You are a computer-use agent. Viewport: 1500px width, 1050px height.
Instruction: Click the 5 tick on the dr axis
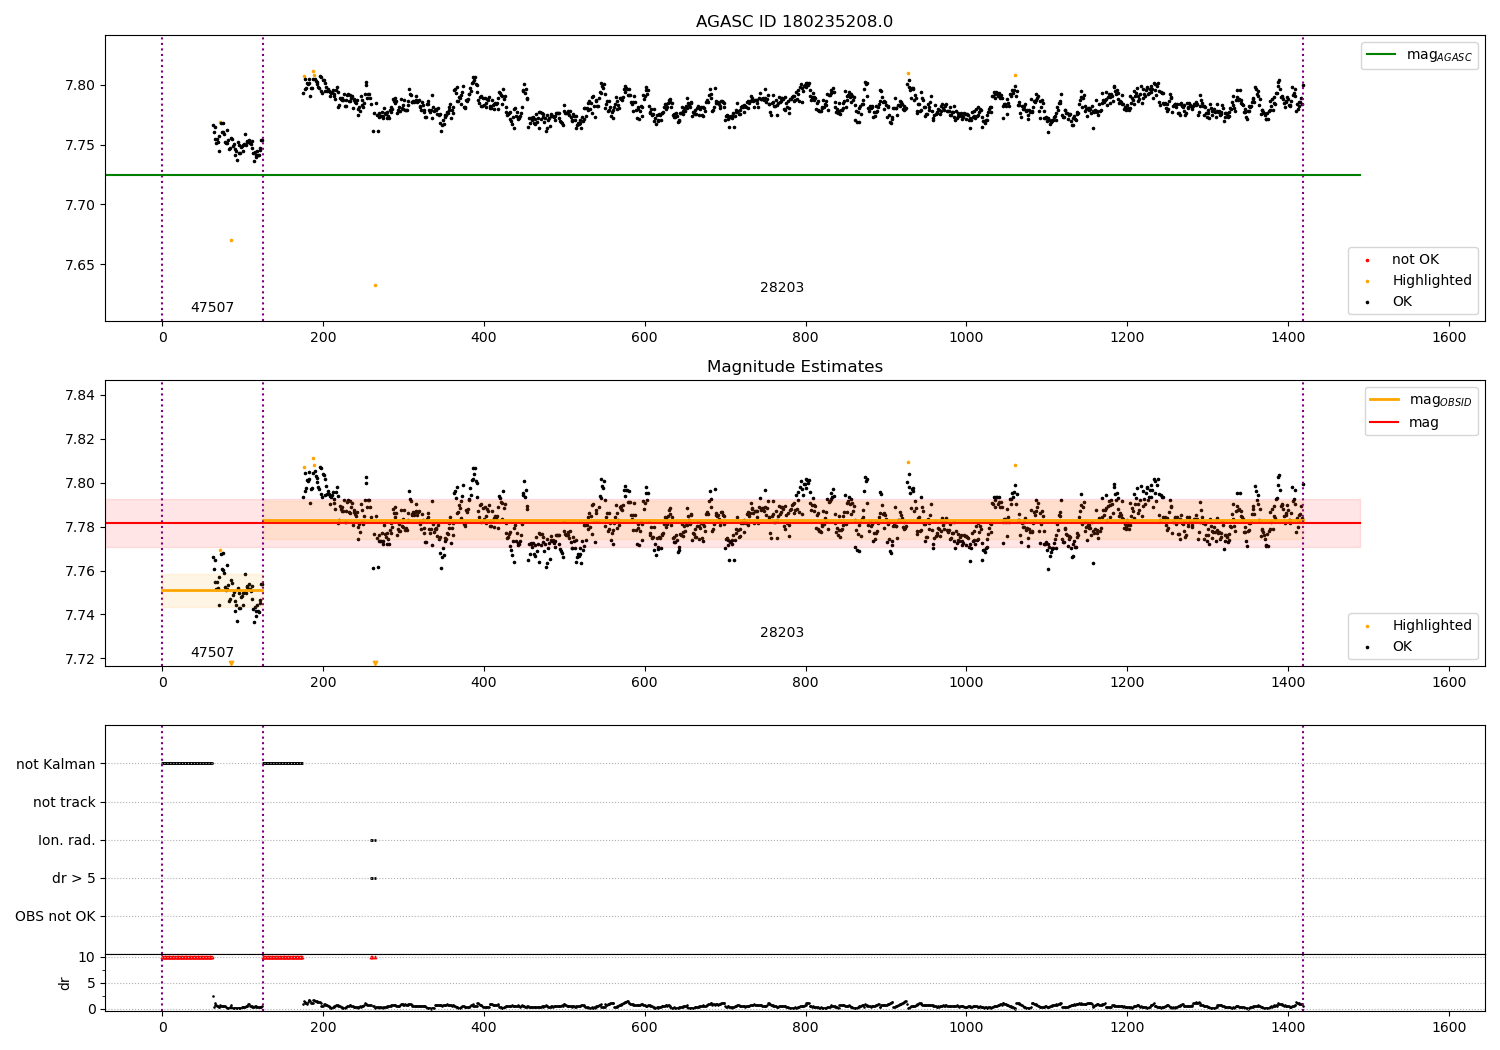tap(92, 983)
